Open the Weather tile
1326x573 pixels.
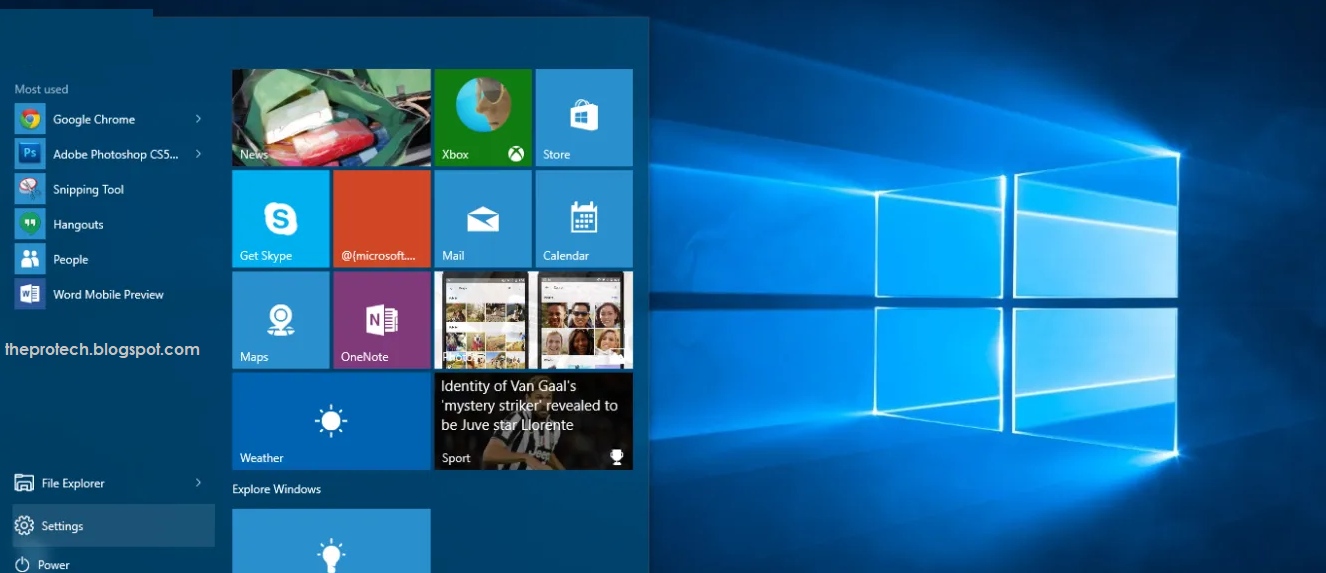[x=331, y=421]
